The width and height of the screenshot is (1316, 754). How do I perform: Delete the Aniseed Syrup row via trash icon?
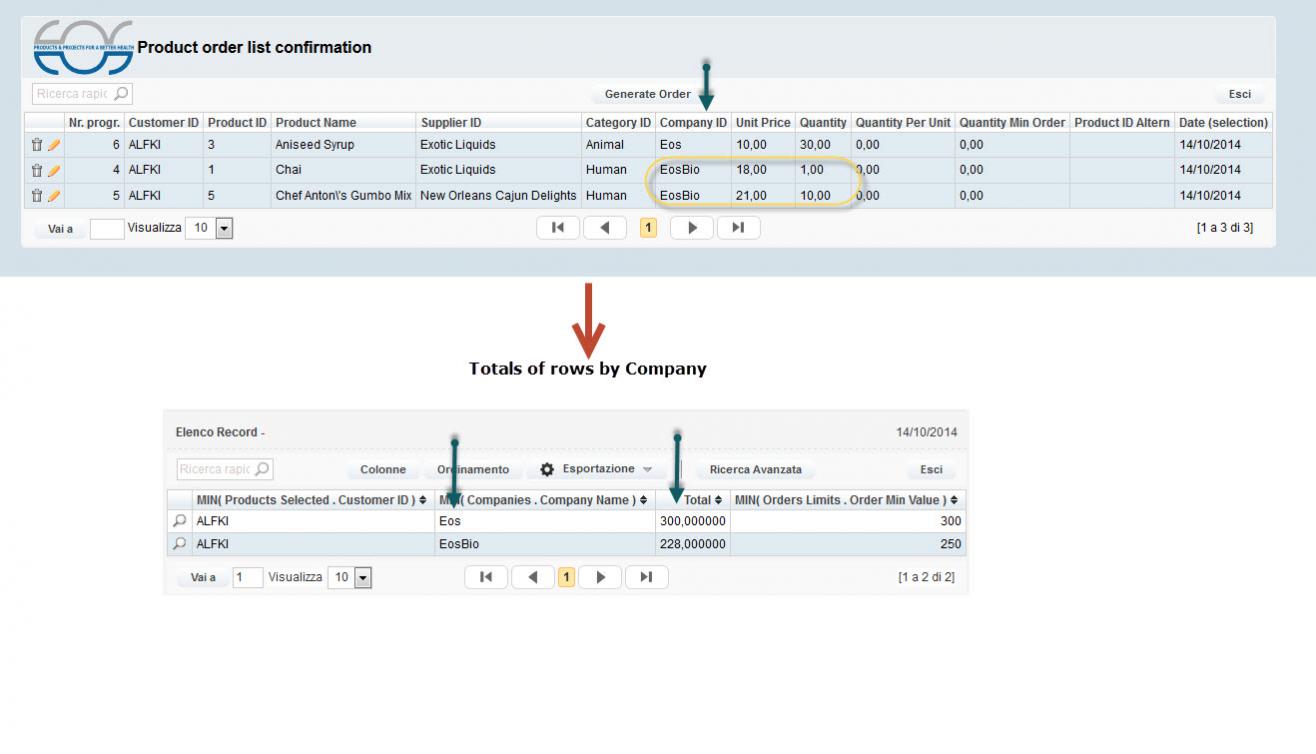37,145
